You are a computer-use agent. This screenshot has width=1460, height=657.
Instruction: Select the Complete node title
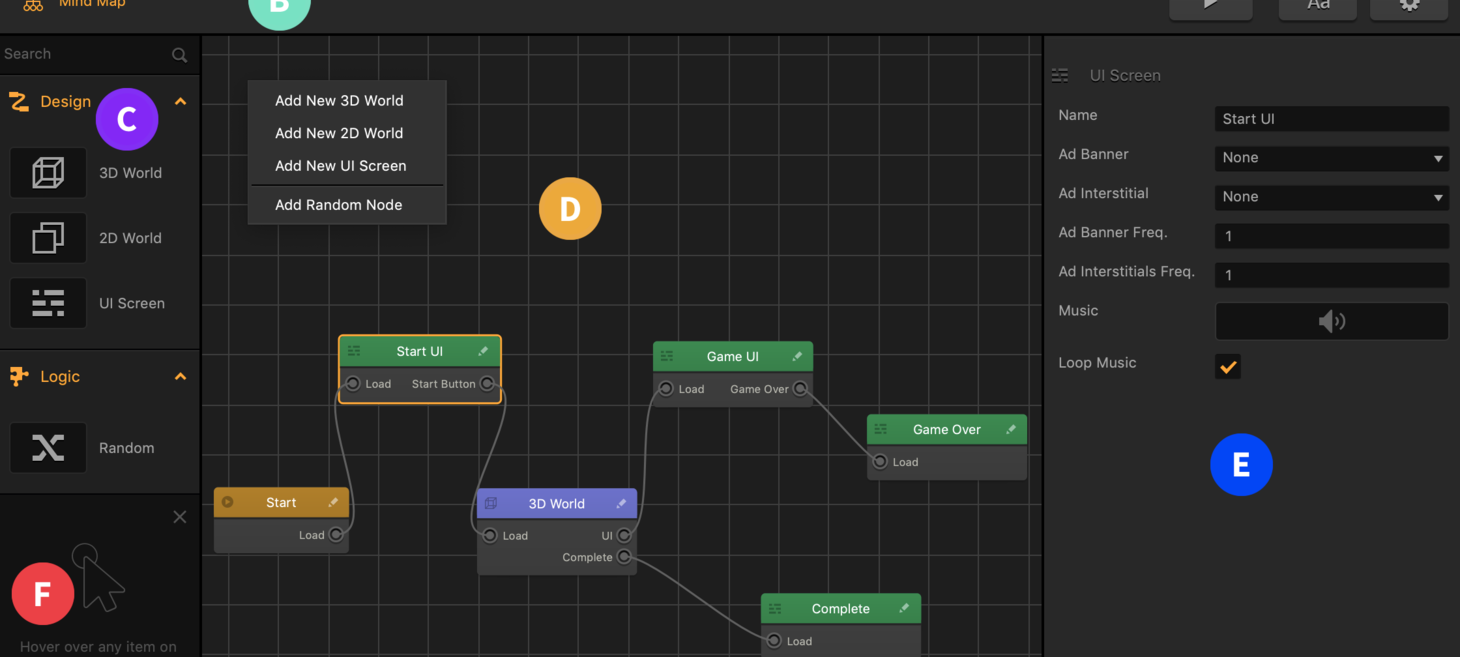tap(840, 608)
